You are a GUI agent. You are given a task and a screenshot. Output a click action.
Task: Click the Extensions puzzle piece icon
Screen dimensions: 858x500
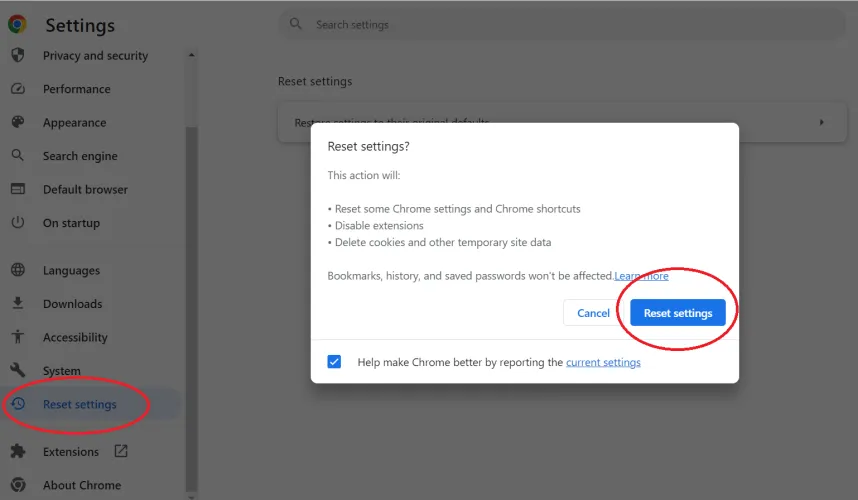(x=17, y=451)
